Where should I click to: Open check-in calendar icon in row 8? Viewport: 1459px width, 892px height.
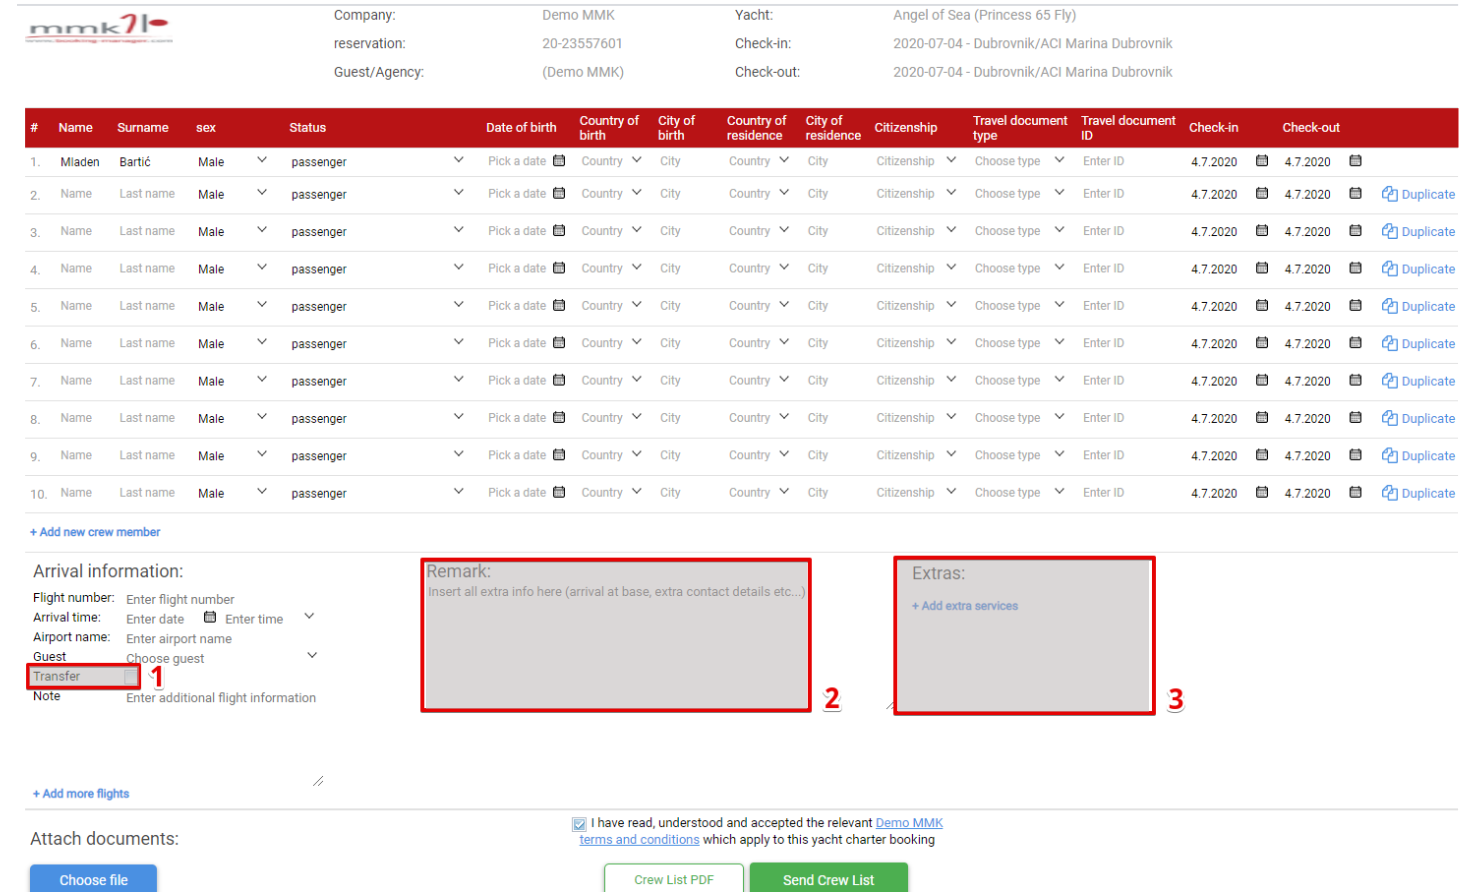1262,417
